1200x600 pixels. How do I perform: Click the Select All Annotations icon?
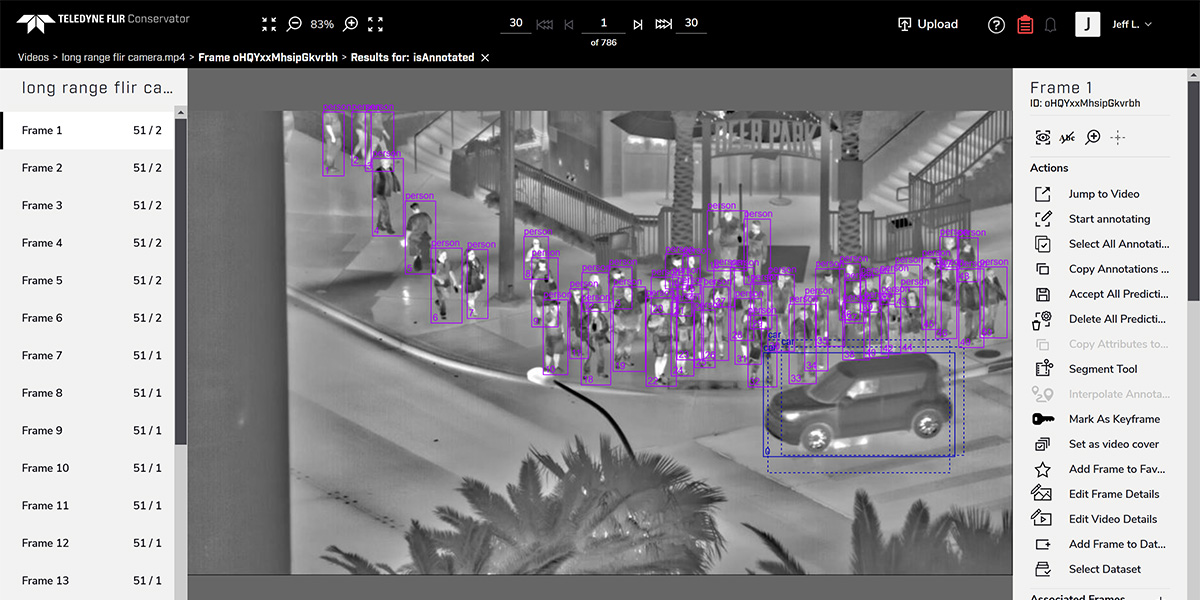click(1043, 244)
